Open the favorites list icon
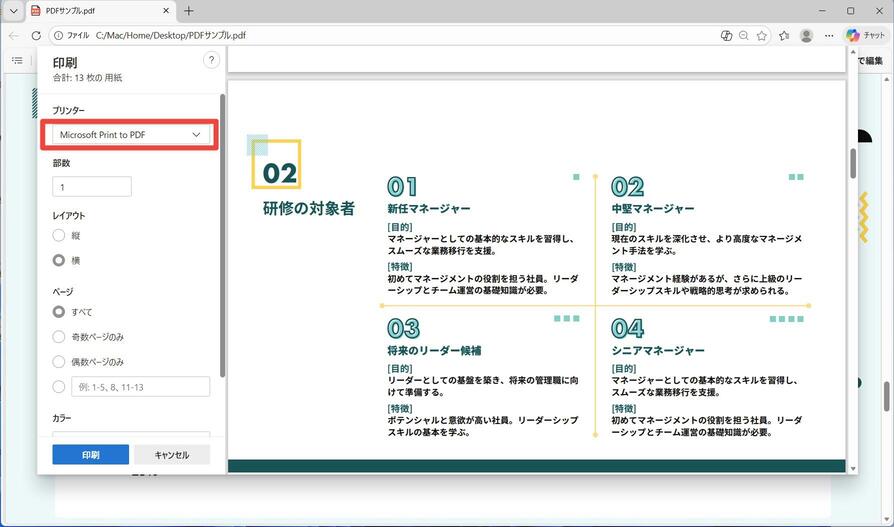This screenshot has width=894, height=527. 785,35
